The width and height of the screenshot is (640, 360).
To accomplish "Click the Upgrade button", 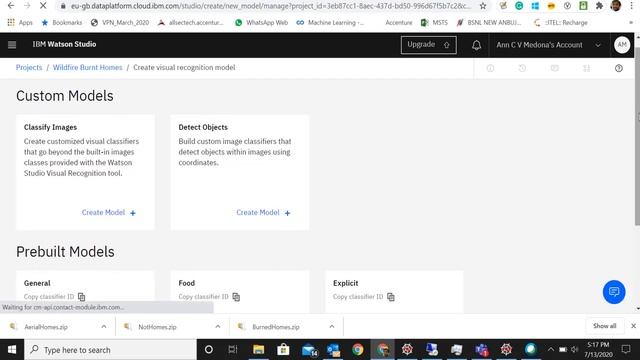I will click(429, 45).
